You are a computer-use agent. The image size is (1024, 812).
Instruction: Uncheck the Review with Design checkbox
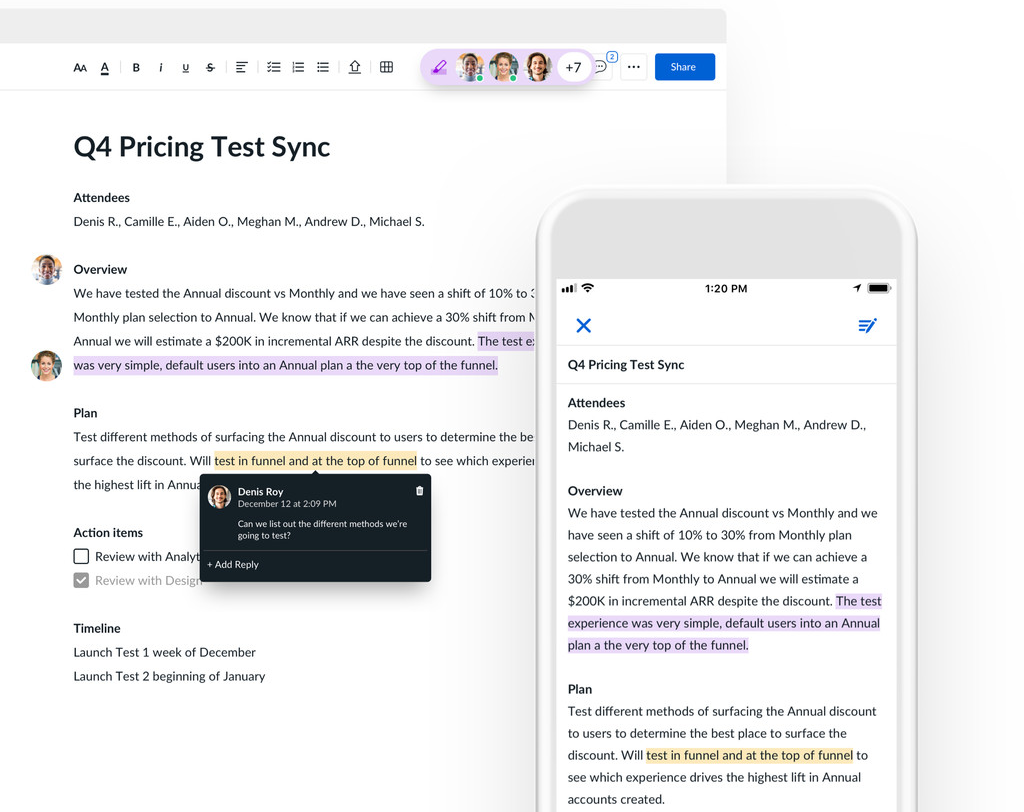[81, 580]
